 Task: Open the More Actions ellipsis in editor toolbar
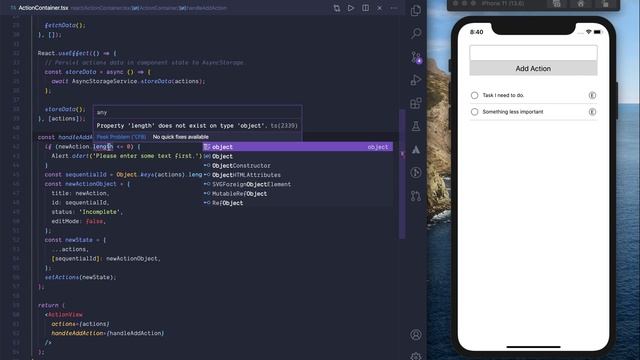click(x=394, y=8)
